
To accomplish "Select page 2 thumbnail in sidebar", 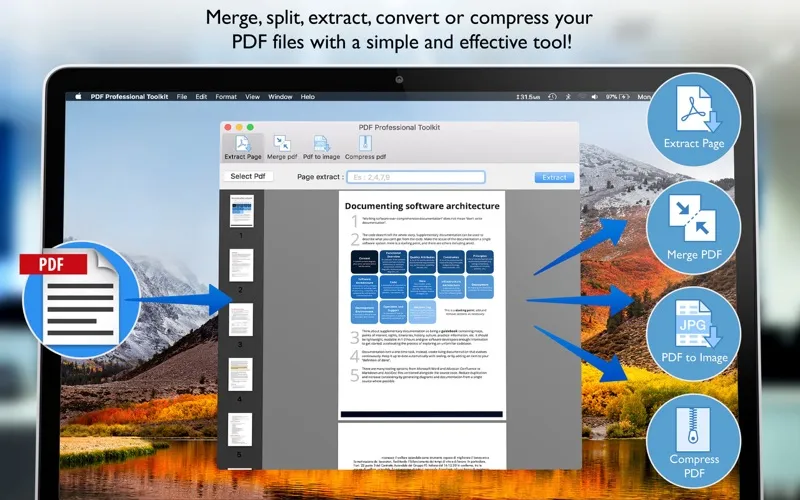I will tap(241, 265).
